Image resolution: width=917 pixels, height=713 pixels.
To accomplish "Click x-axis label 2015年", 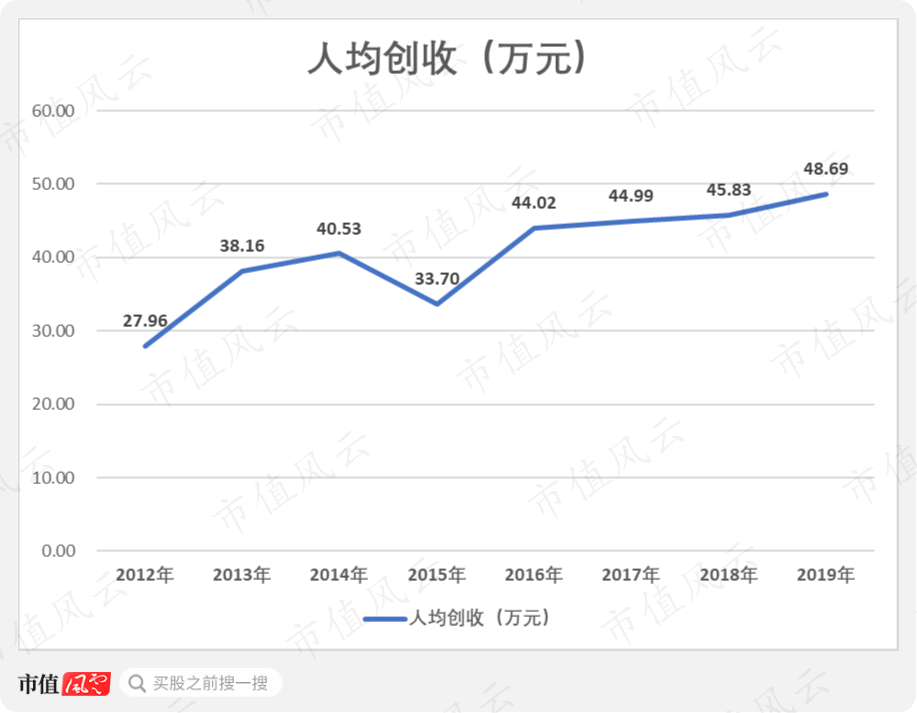I will coord(437,575).
